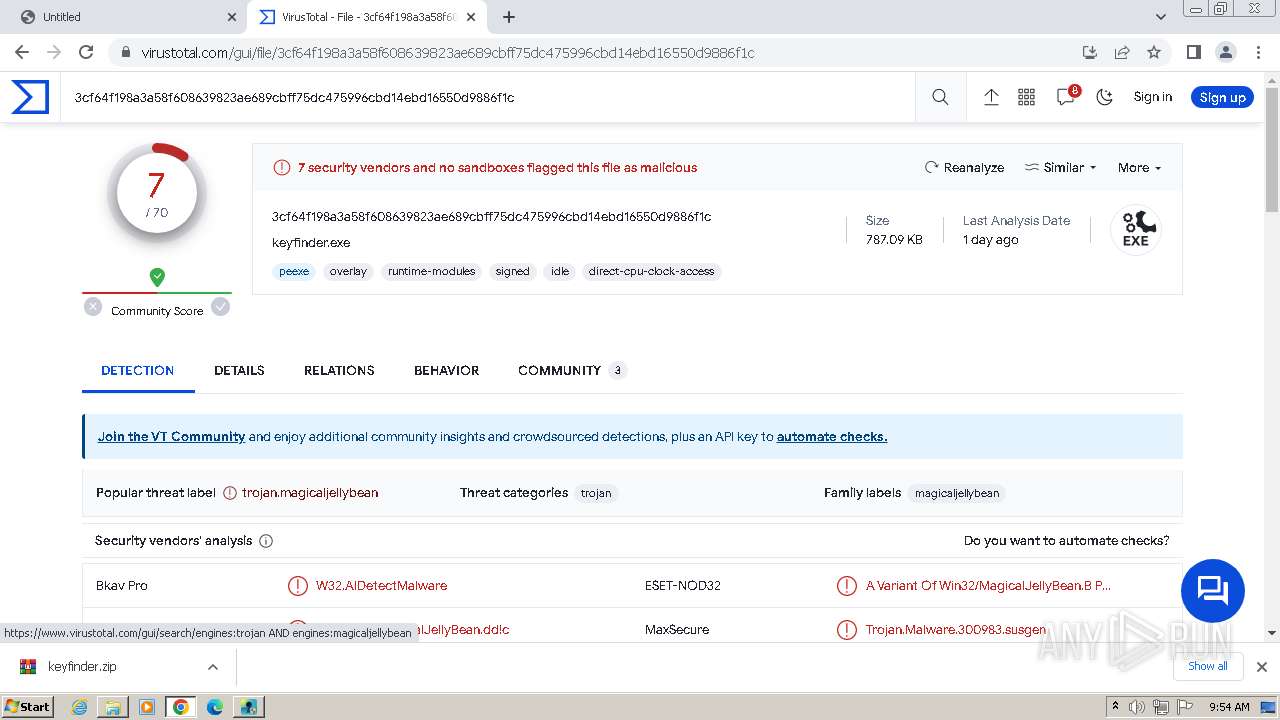Click the VirusTotal sigma logo
This screenshot has height=720, width=1280.
pos(30,97)
